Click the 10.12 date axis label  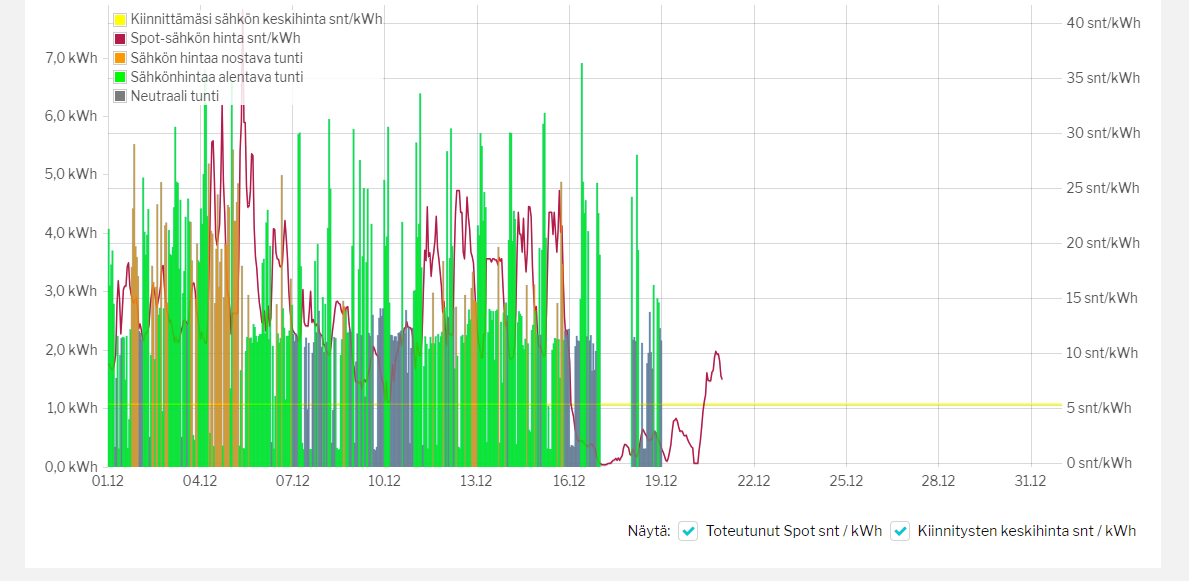click(x=384, y=480)
